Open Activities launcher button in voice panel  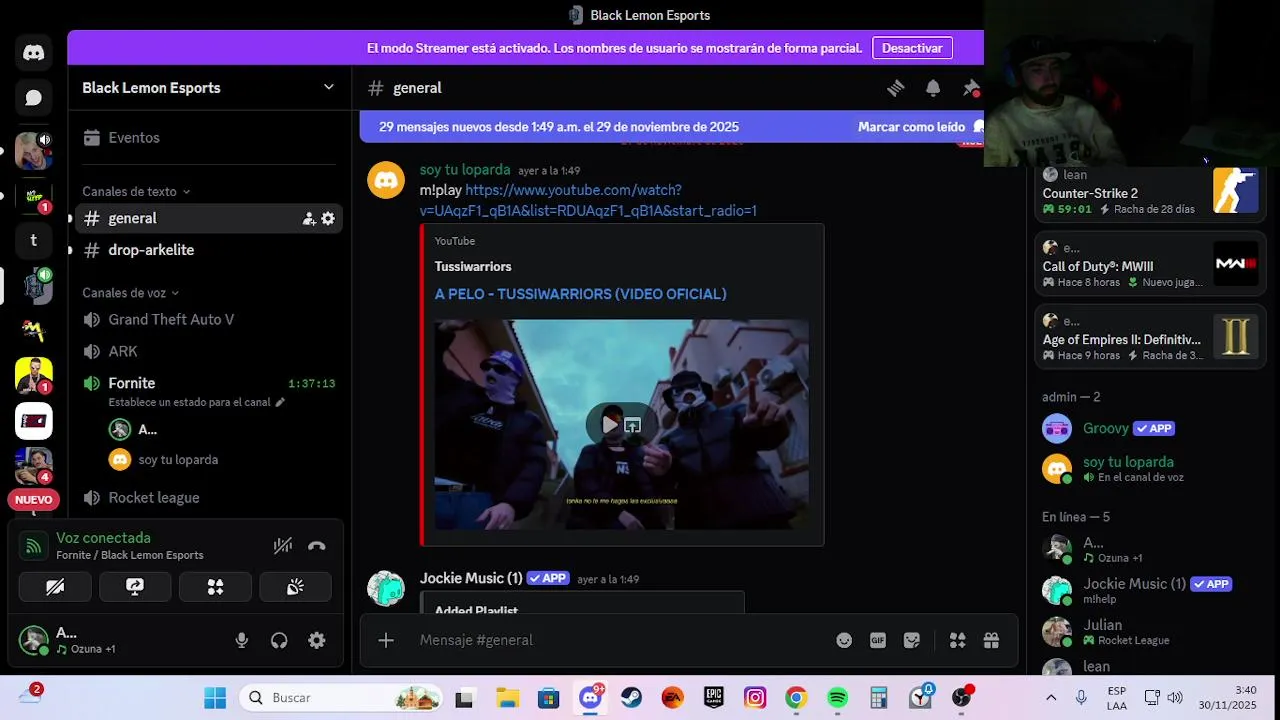coord(215,587)
